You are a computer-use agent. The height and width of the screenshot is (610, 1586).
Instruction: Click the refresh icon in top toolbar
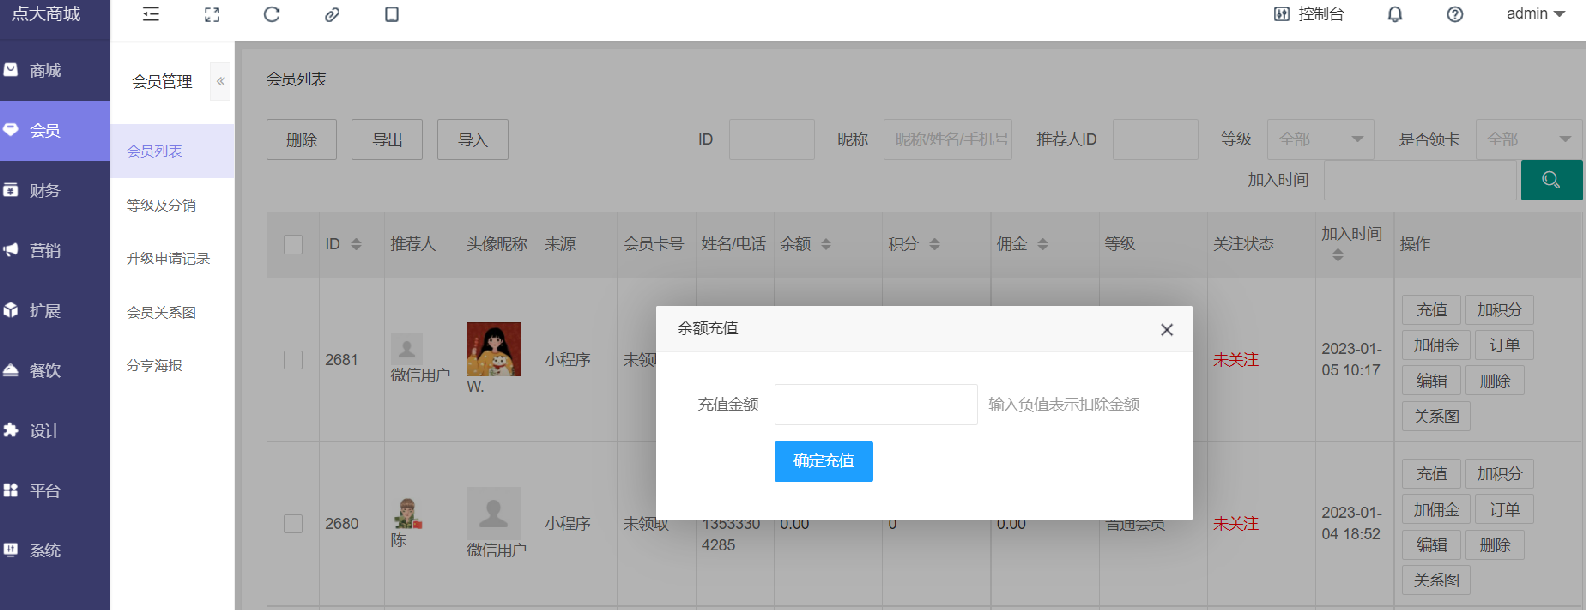tap(271, 14)
